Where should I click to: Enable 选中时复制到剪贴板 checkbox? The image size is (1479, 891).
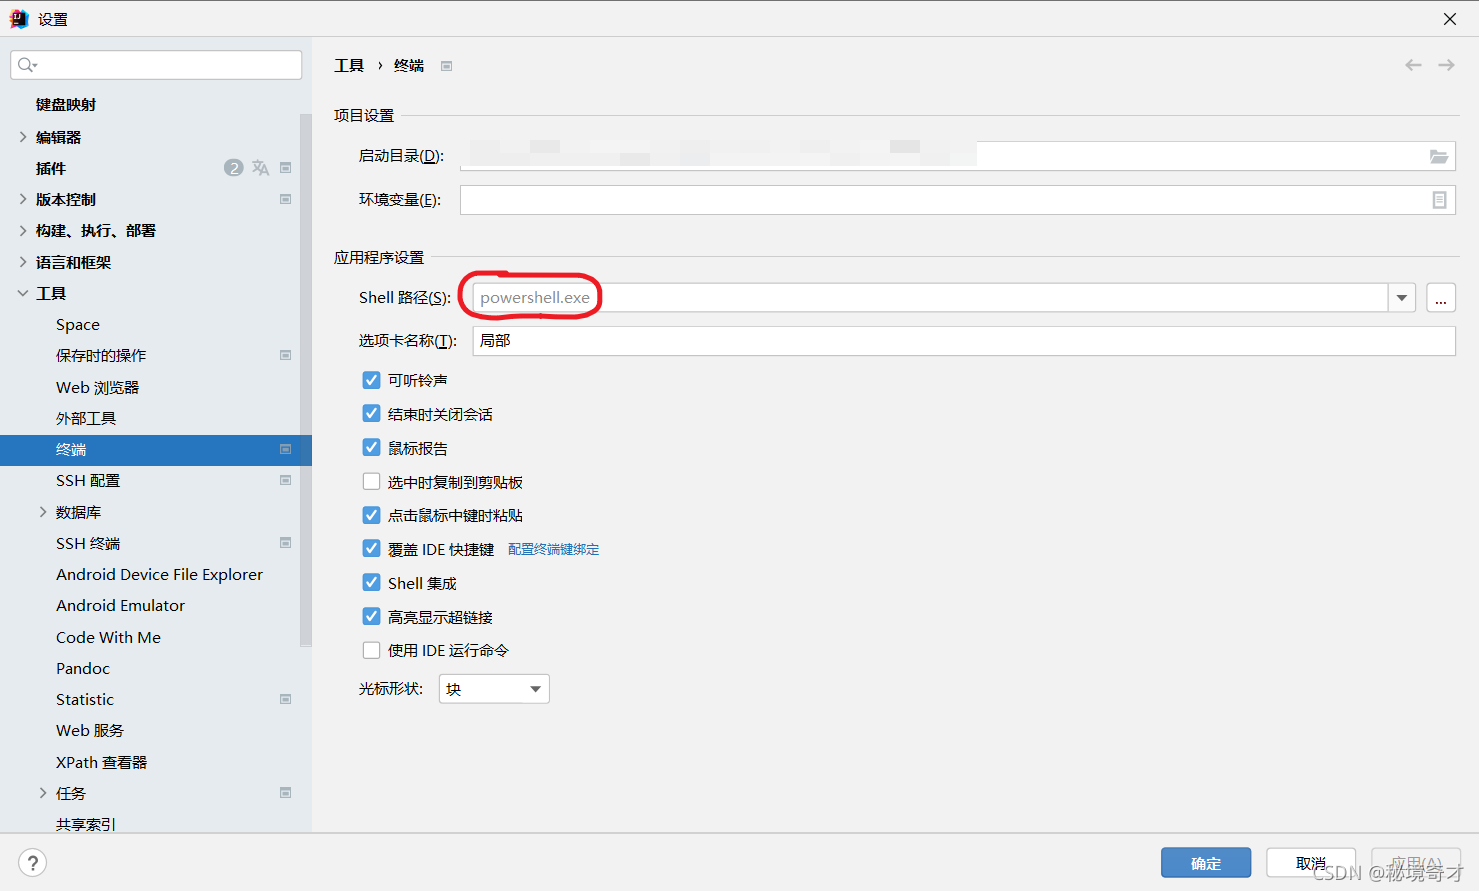[371, 482]
